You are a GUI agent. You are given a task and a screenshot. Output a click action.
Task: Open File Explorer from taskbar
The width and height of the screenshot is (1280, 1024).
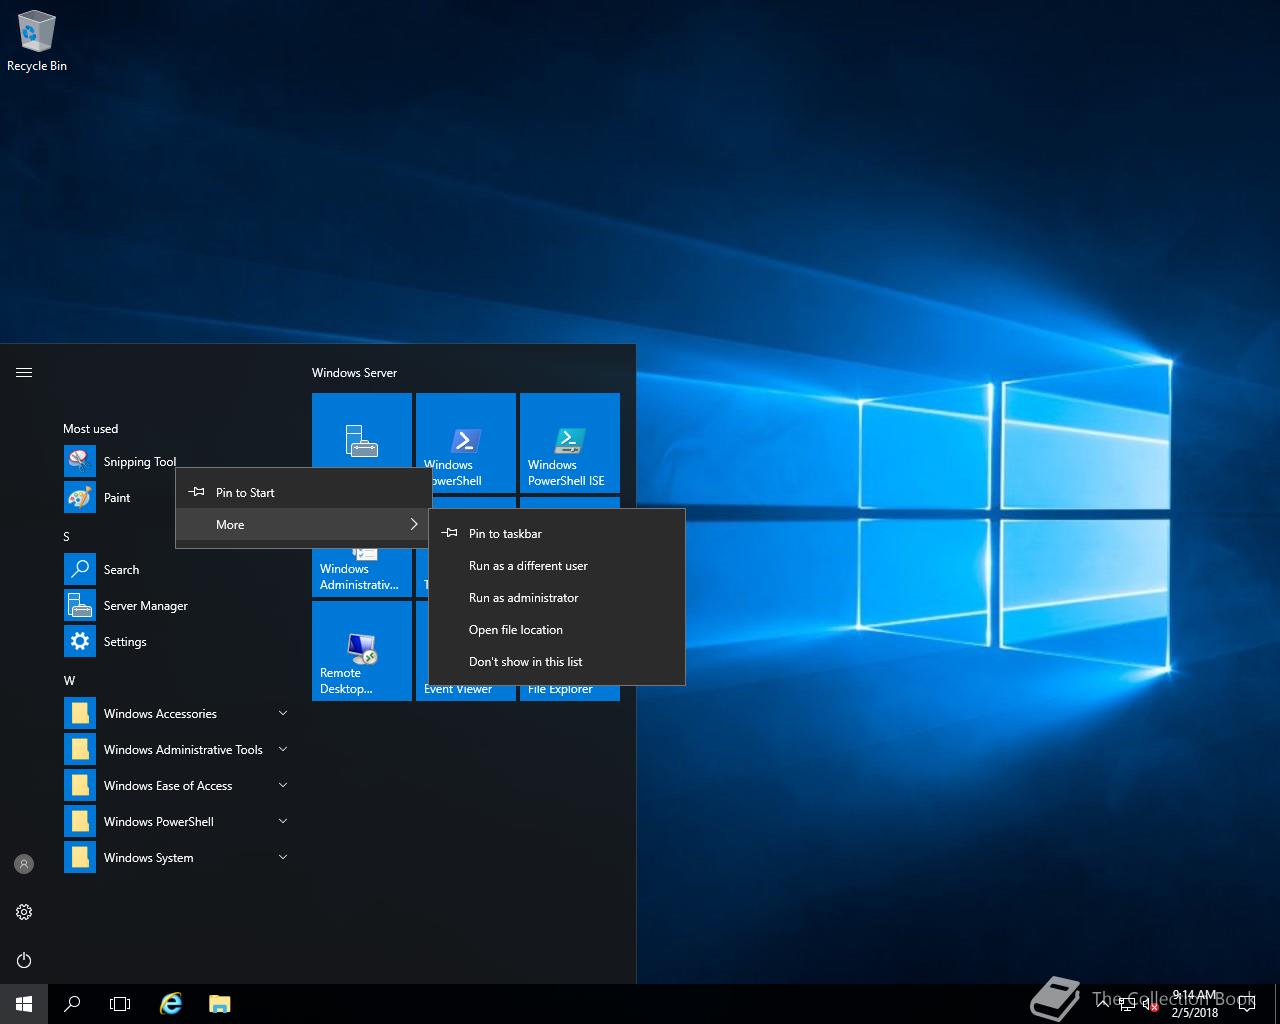[220, 1004]
